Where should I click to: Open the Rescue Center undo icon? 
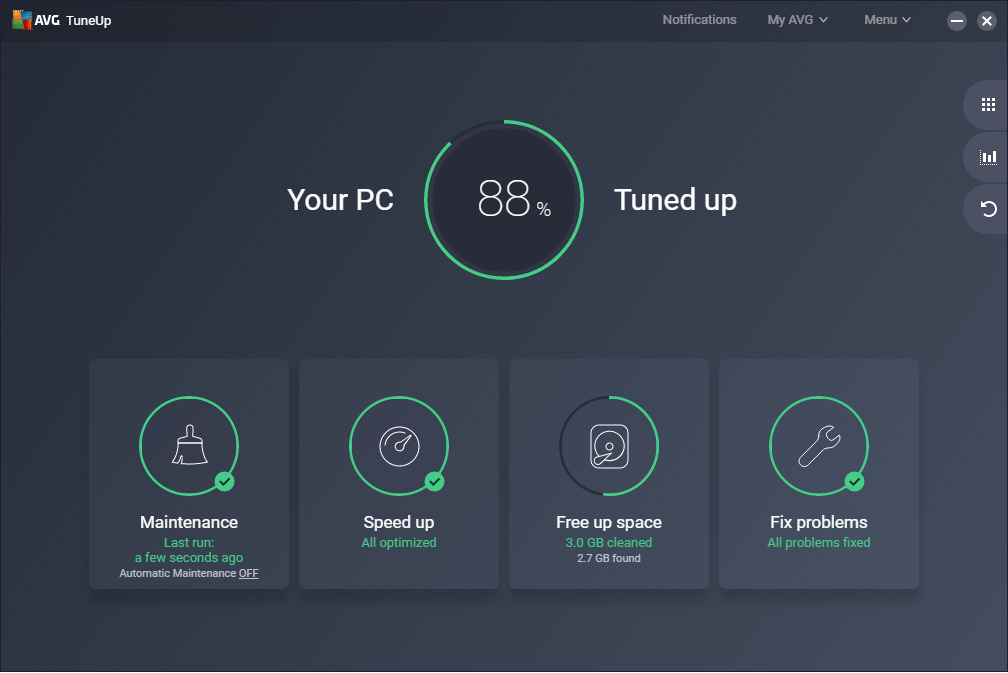pyautogui.click(x=988, y=208)
